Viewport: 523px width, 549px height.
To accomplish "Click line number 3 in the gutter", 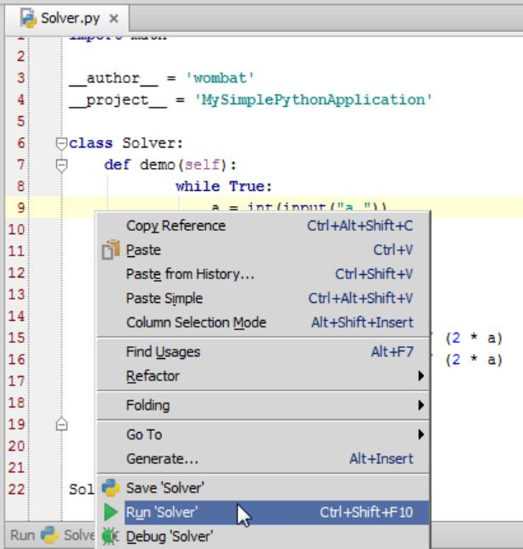I will pyautogui.click(x=21, y=78).
